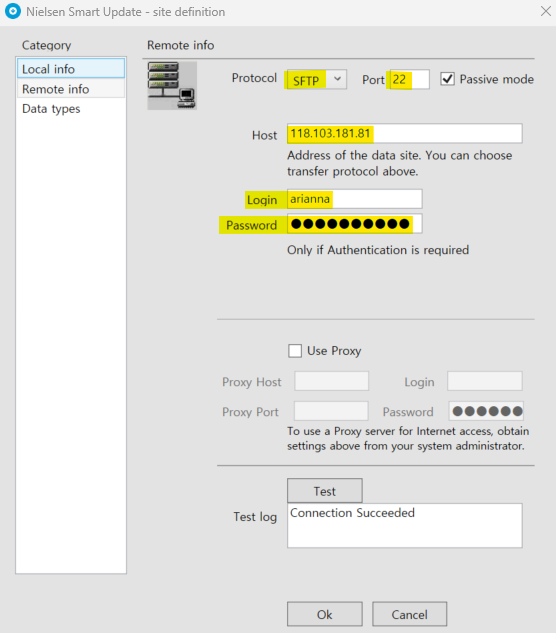Click the Nielsen Smart Update app icon

(13, 11)
